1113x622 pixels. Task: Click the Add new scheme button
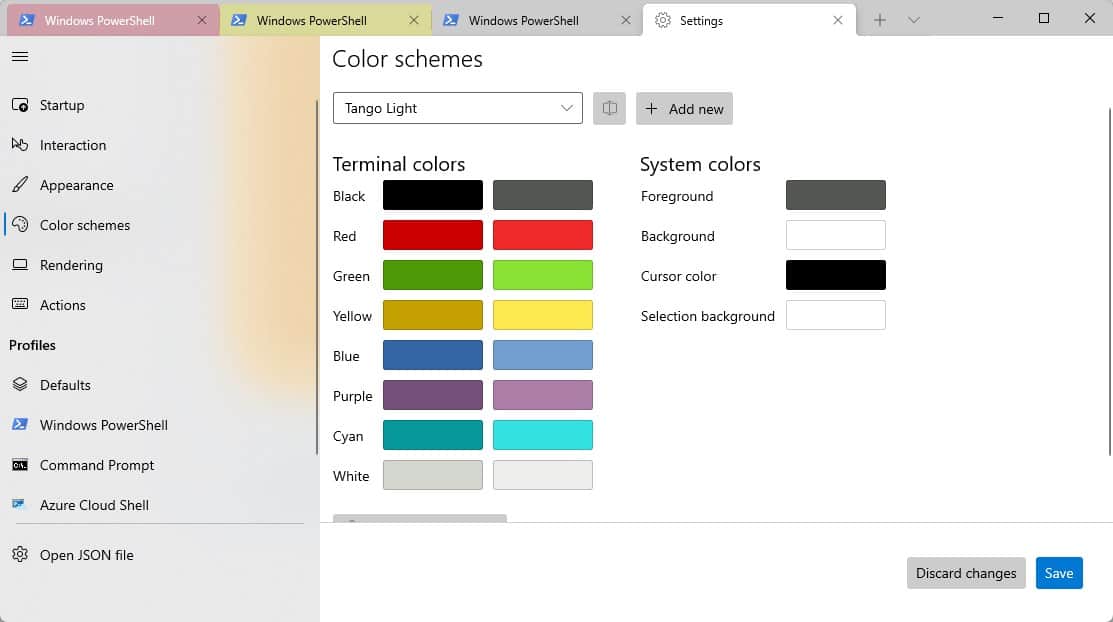pos(684,109)
